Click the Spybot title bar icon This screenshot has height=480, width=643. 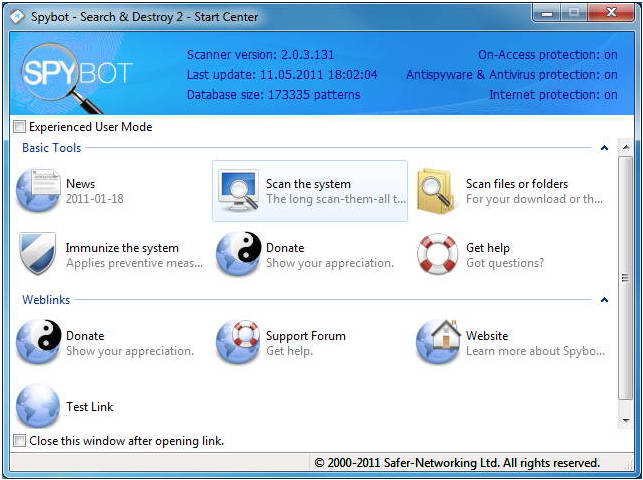click(17, 16)
